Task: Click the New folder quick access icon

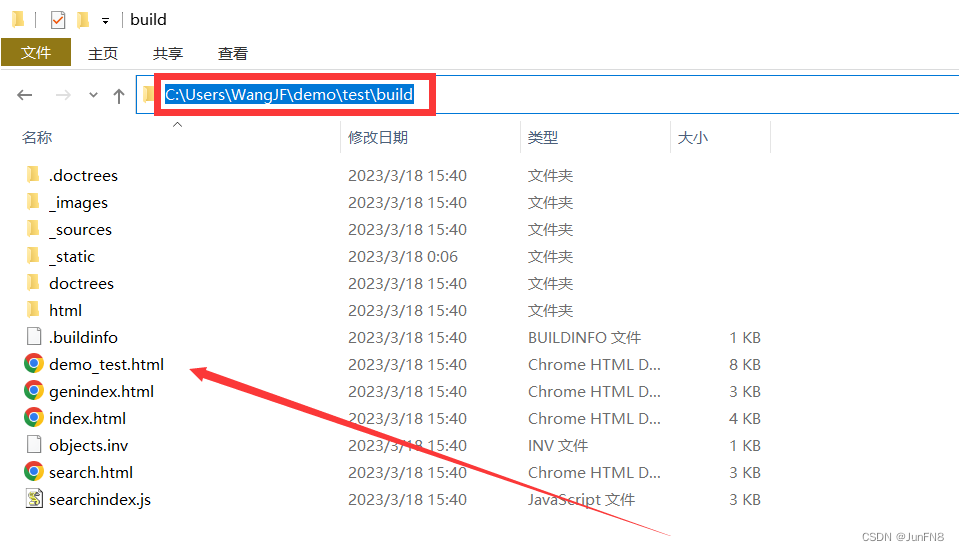Action: pyautogui.click(x=83, y=20)
